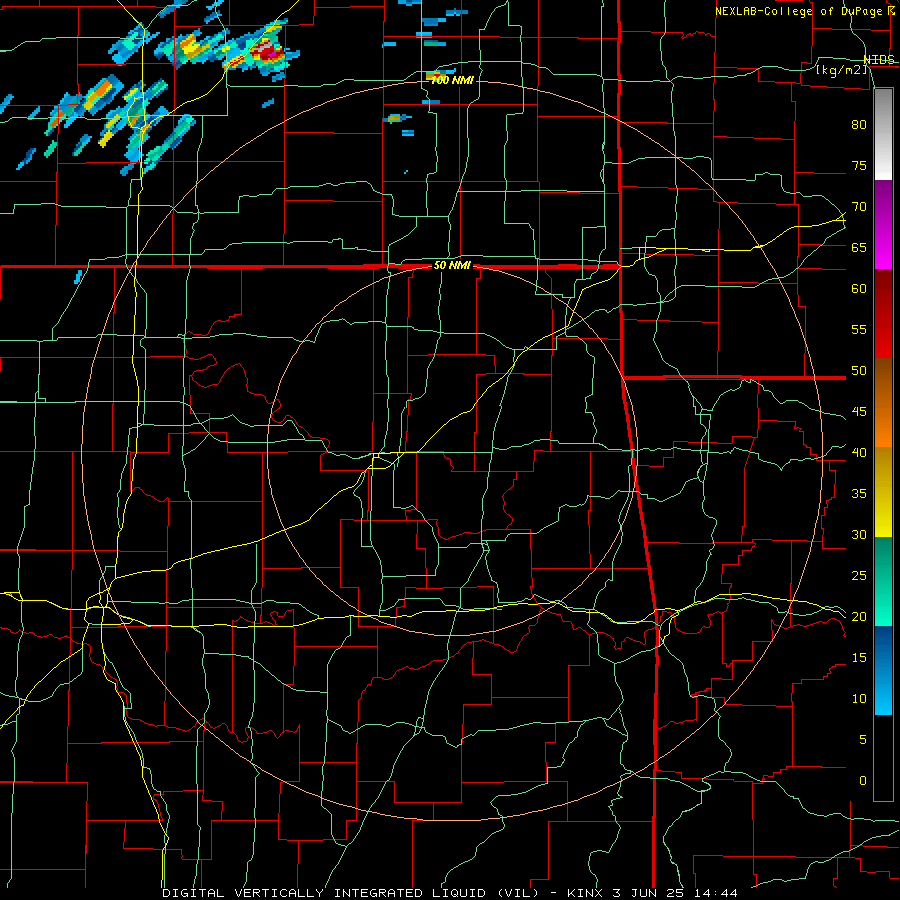
Task: Click the purple-magenta segment of color scale
Action: (883, 224)
